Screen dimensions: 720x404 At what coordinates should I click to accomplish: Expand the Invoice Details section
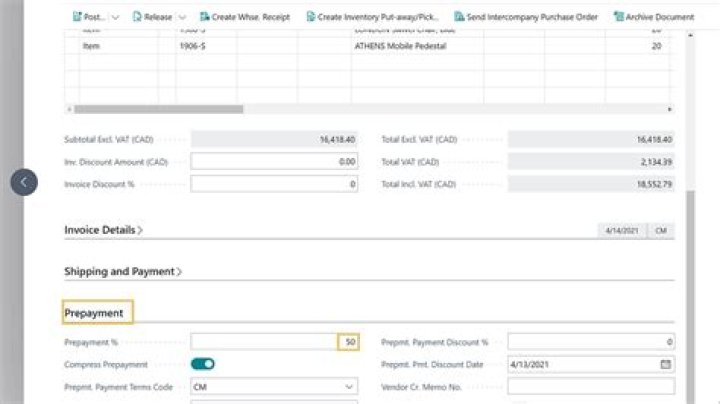point(103,229)
